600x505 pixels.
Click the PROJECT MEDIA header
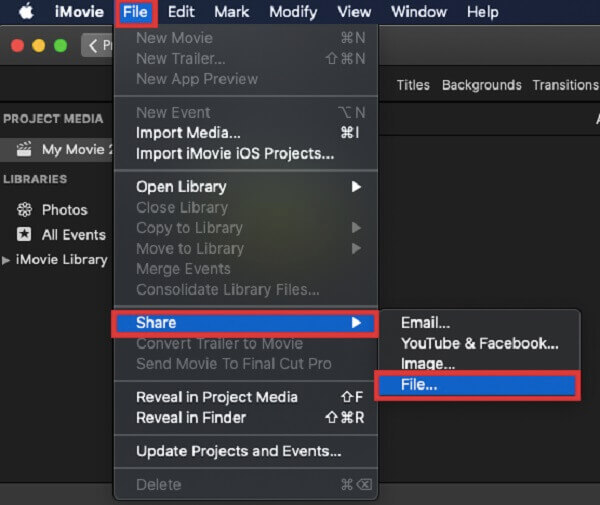tap(53, 119)
